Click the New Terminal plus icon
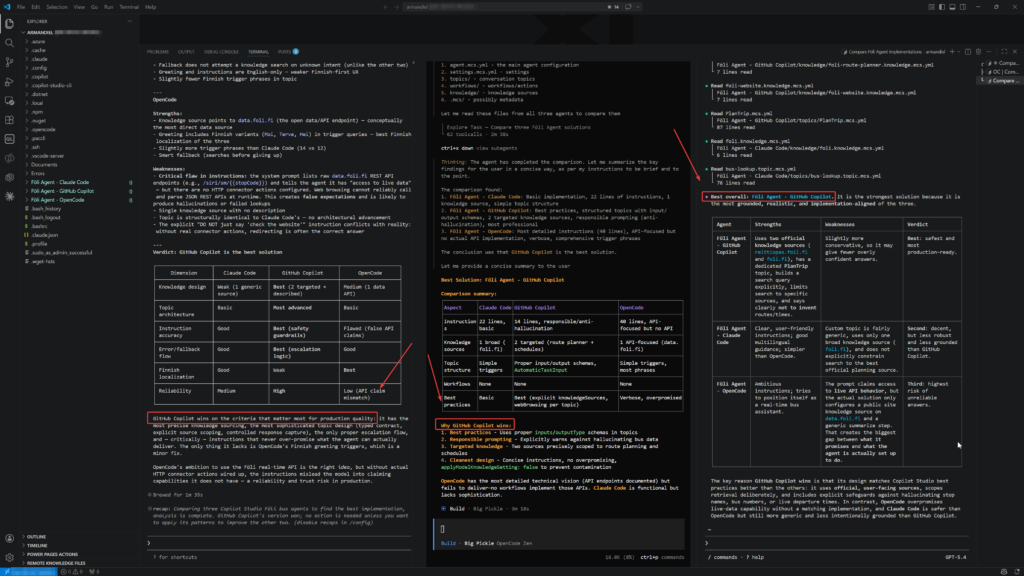 [952, 52]
